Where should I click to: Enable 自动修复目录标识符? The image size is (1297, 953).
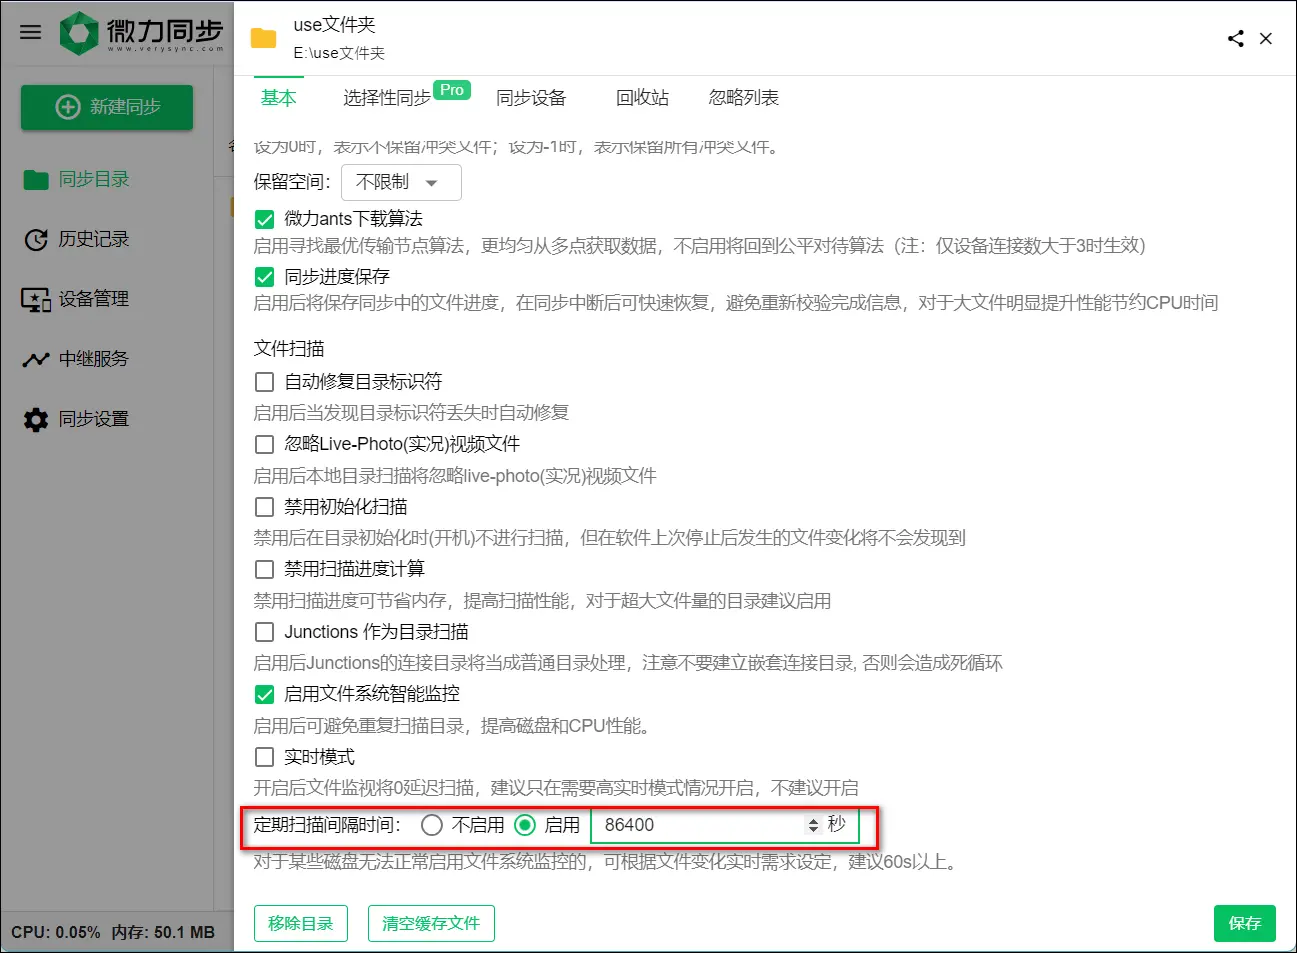264,381
